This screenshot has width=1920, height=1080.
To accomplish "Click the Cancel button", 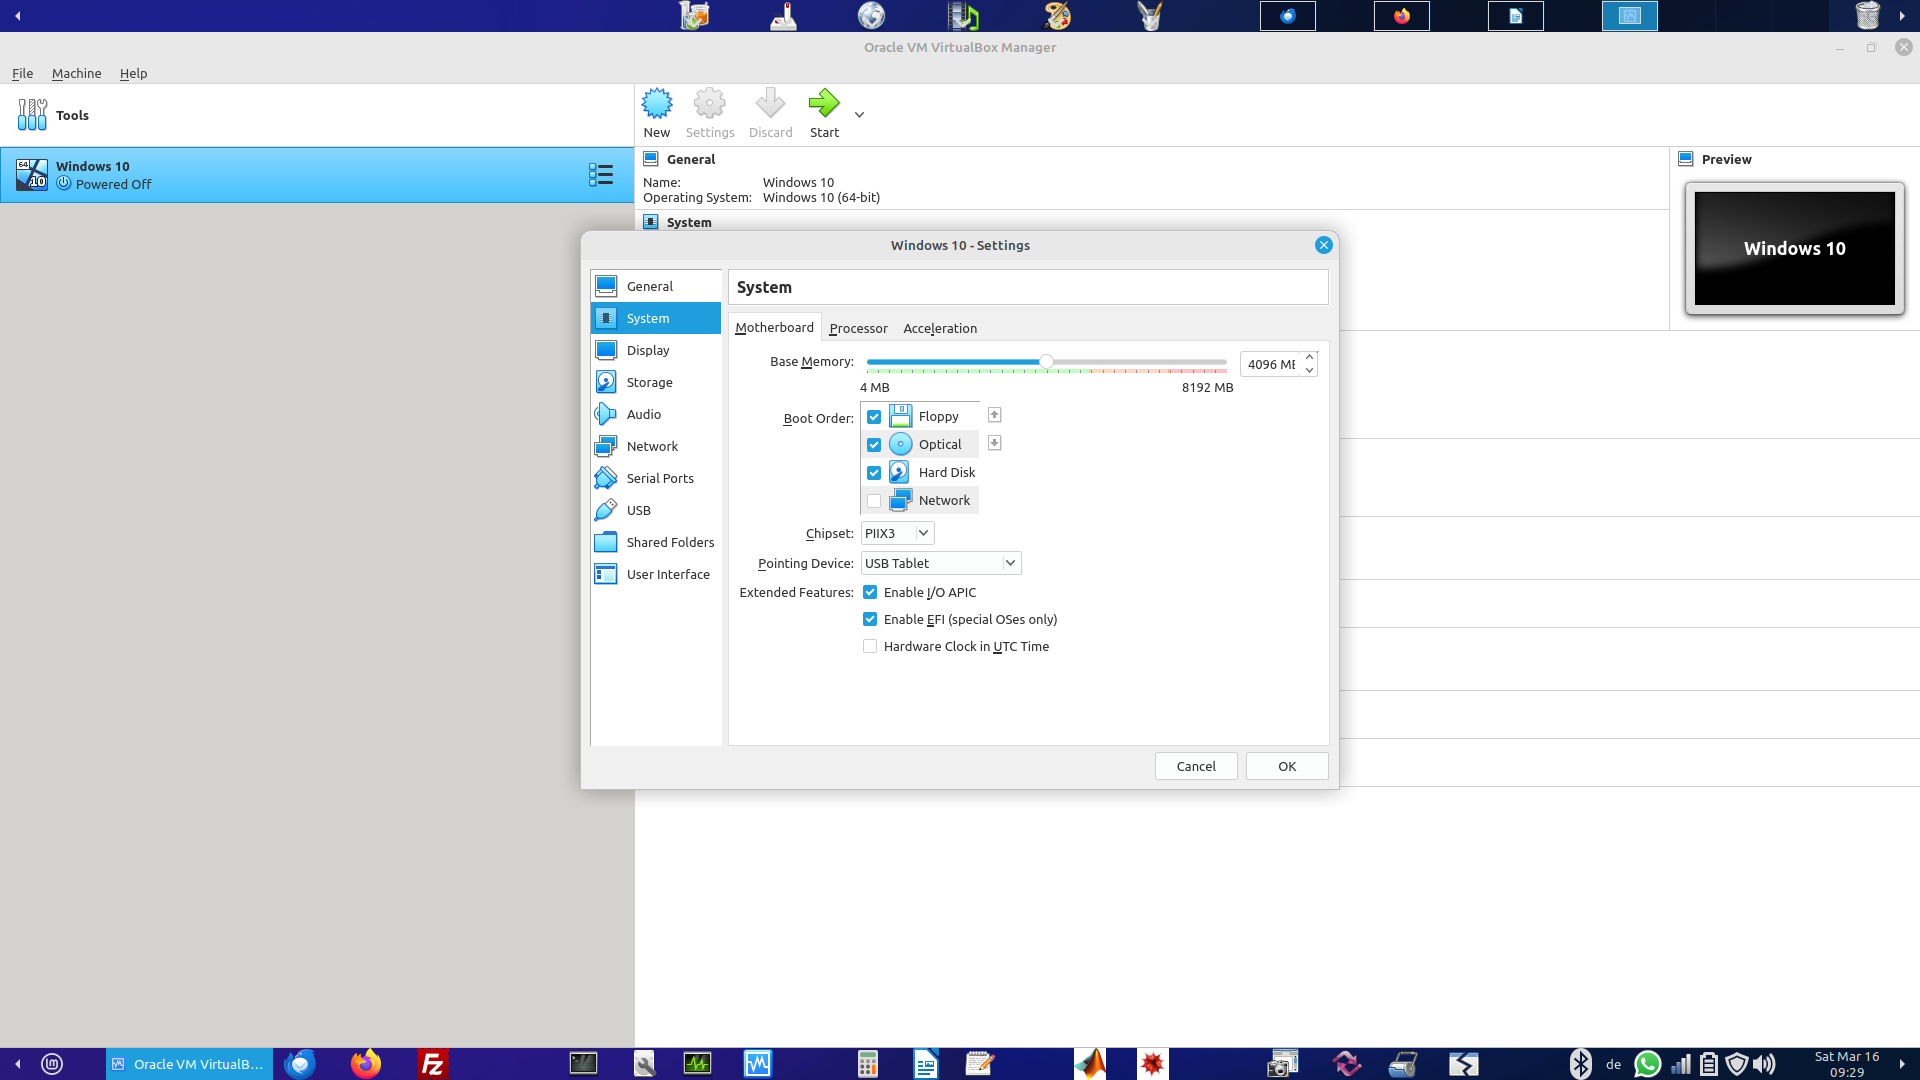I will point(1196,766).
